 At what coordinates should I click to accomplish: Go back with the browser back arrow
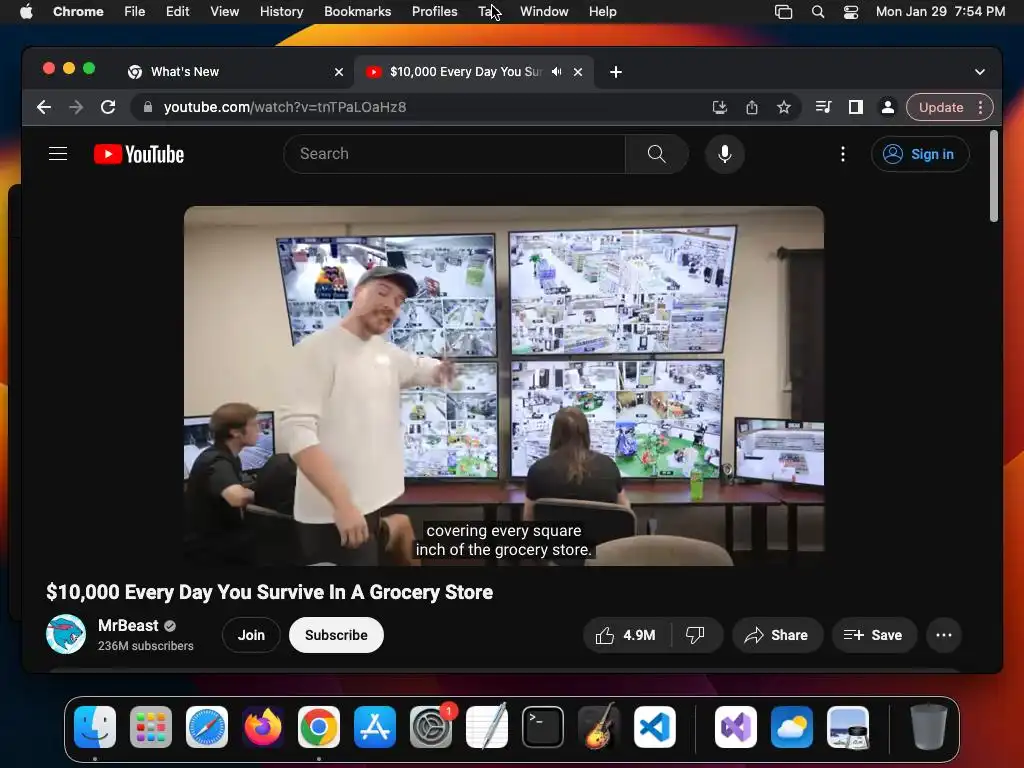click(44, 107)
